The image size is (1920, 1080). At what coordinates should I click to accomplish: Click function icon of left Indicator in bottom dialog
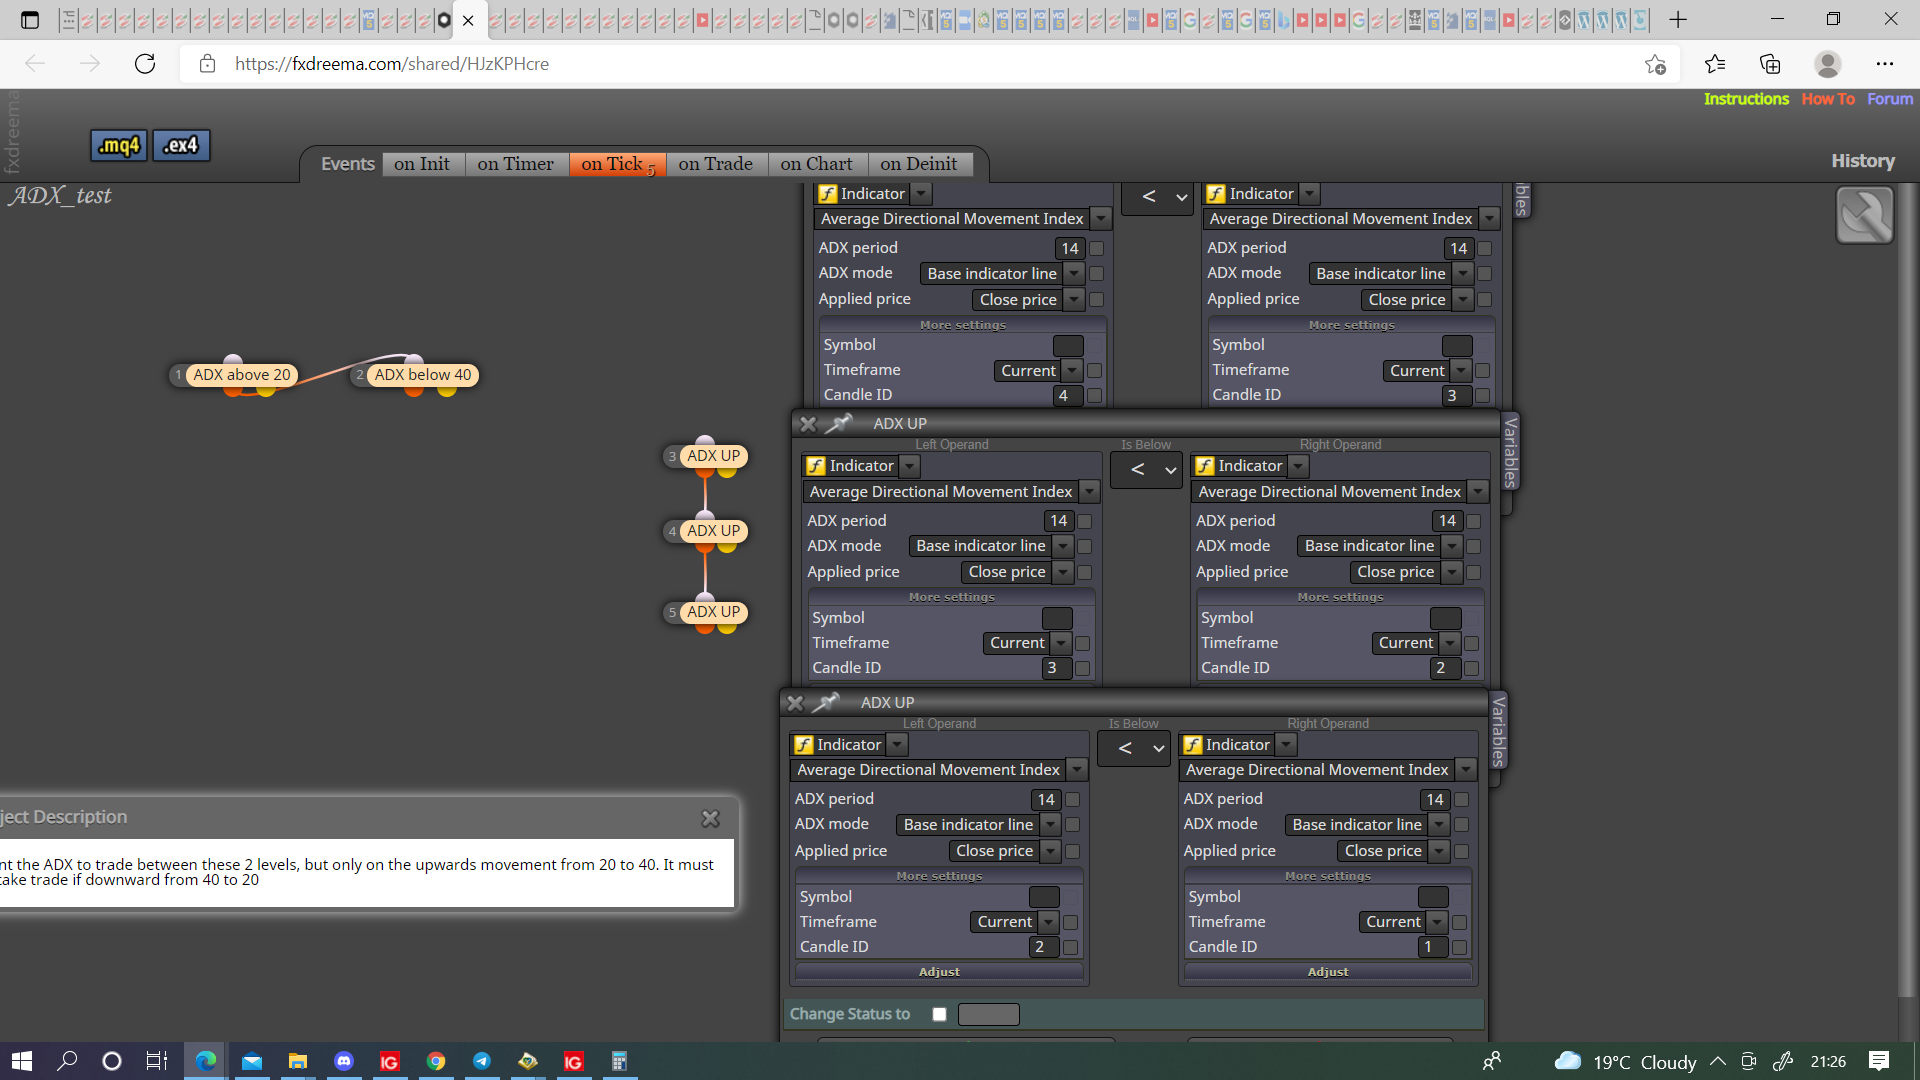(x=804, y=745)
